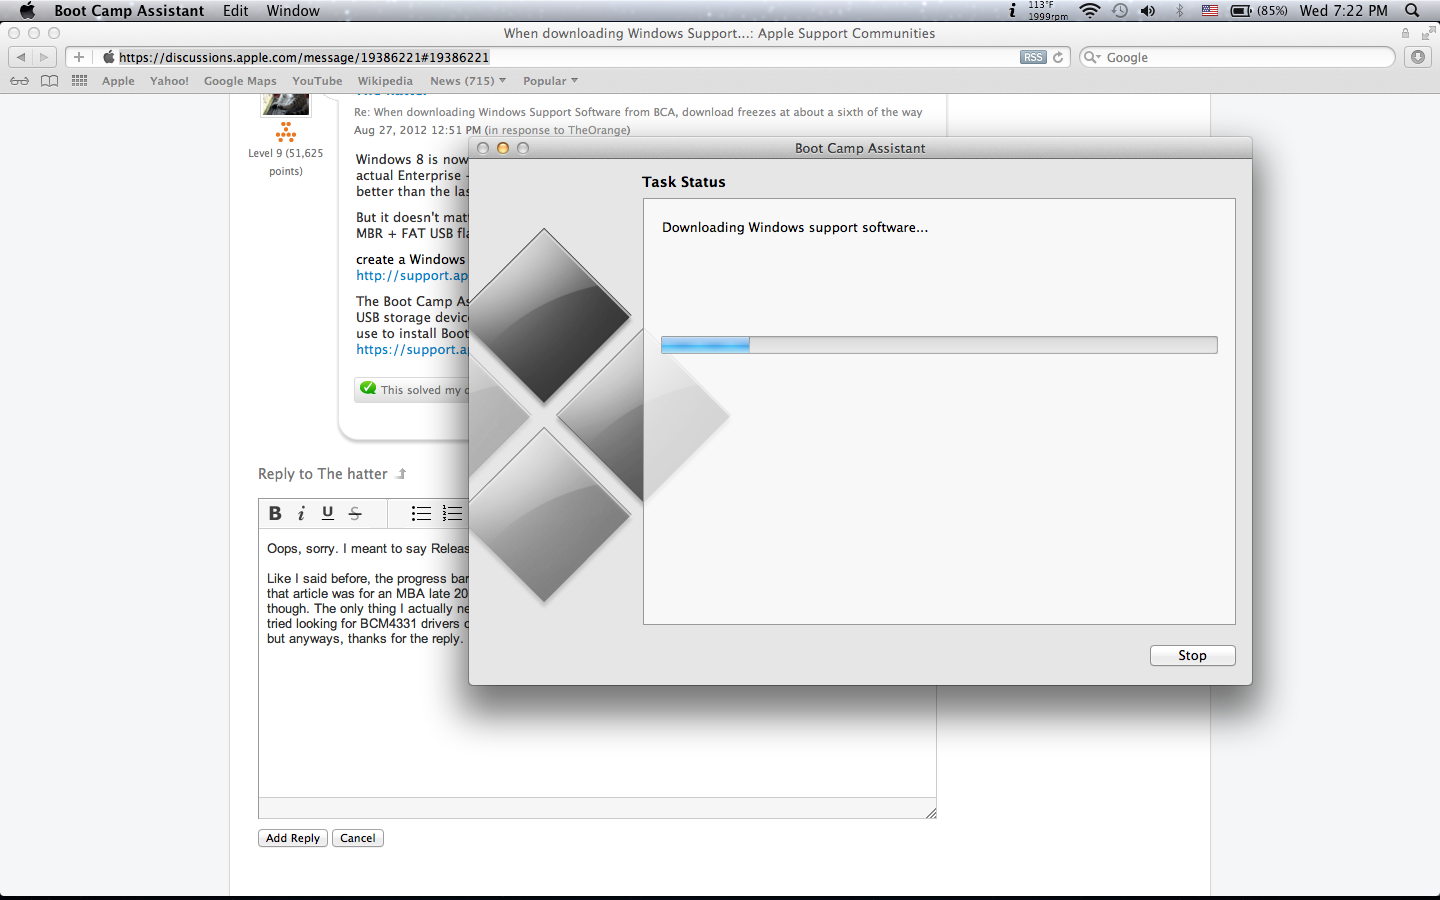Viewport: 1440px width, 900px height.
Task: Click the reply editor resize handle
Action: (x=930, y=812)
